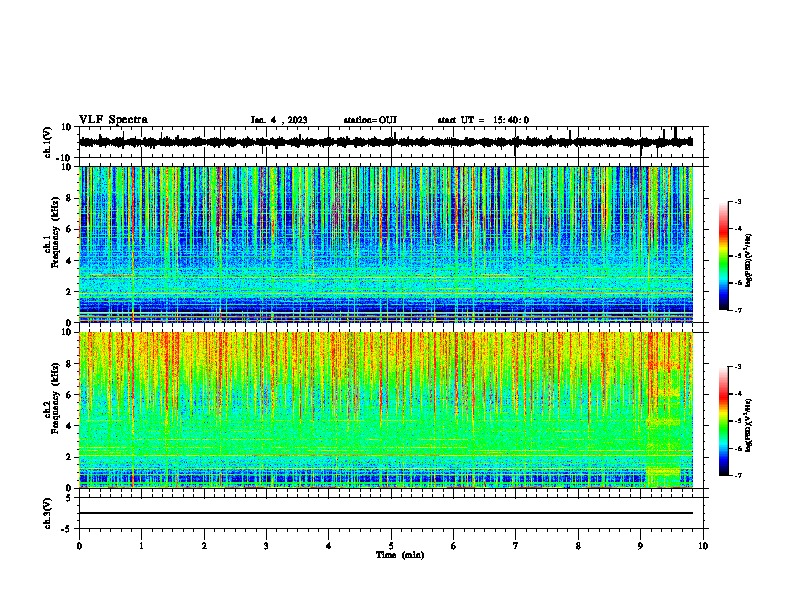
Task: Click the "6" kHz tick on ch.2 spectrogram axis
Action: [x=69, y=395]
